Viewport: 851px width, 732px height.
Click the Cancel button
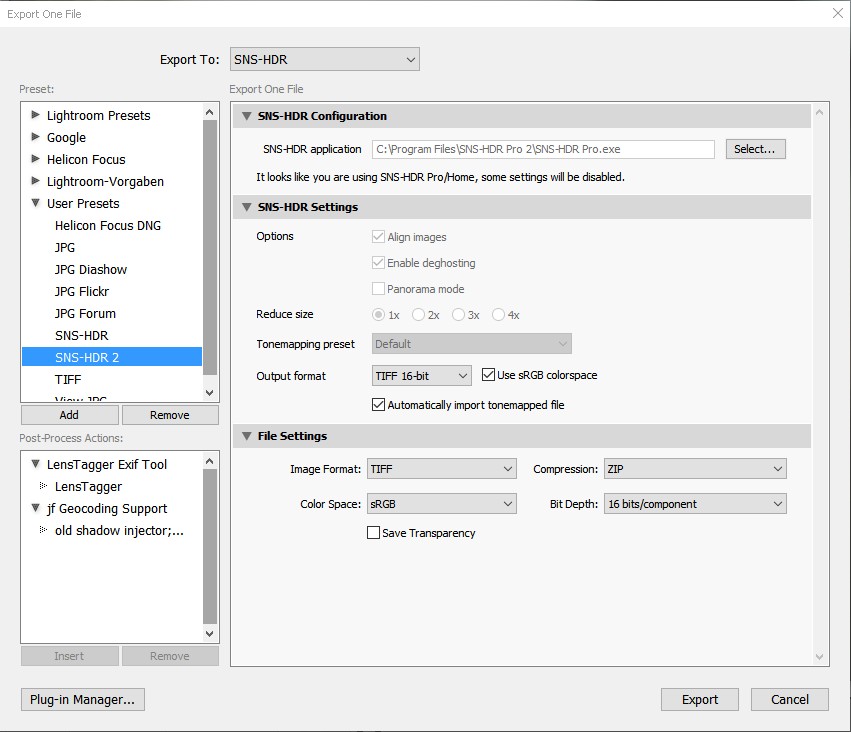point(790,699)
